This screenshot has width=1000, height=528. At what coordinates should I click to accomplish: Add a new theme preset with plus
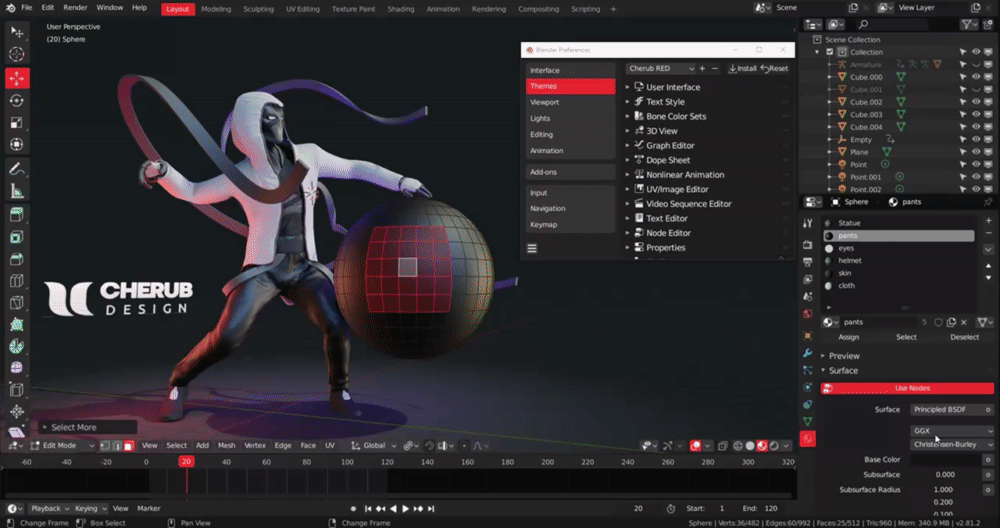tap(702, 68)
